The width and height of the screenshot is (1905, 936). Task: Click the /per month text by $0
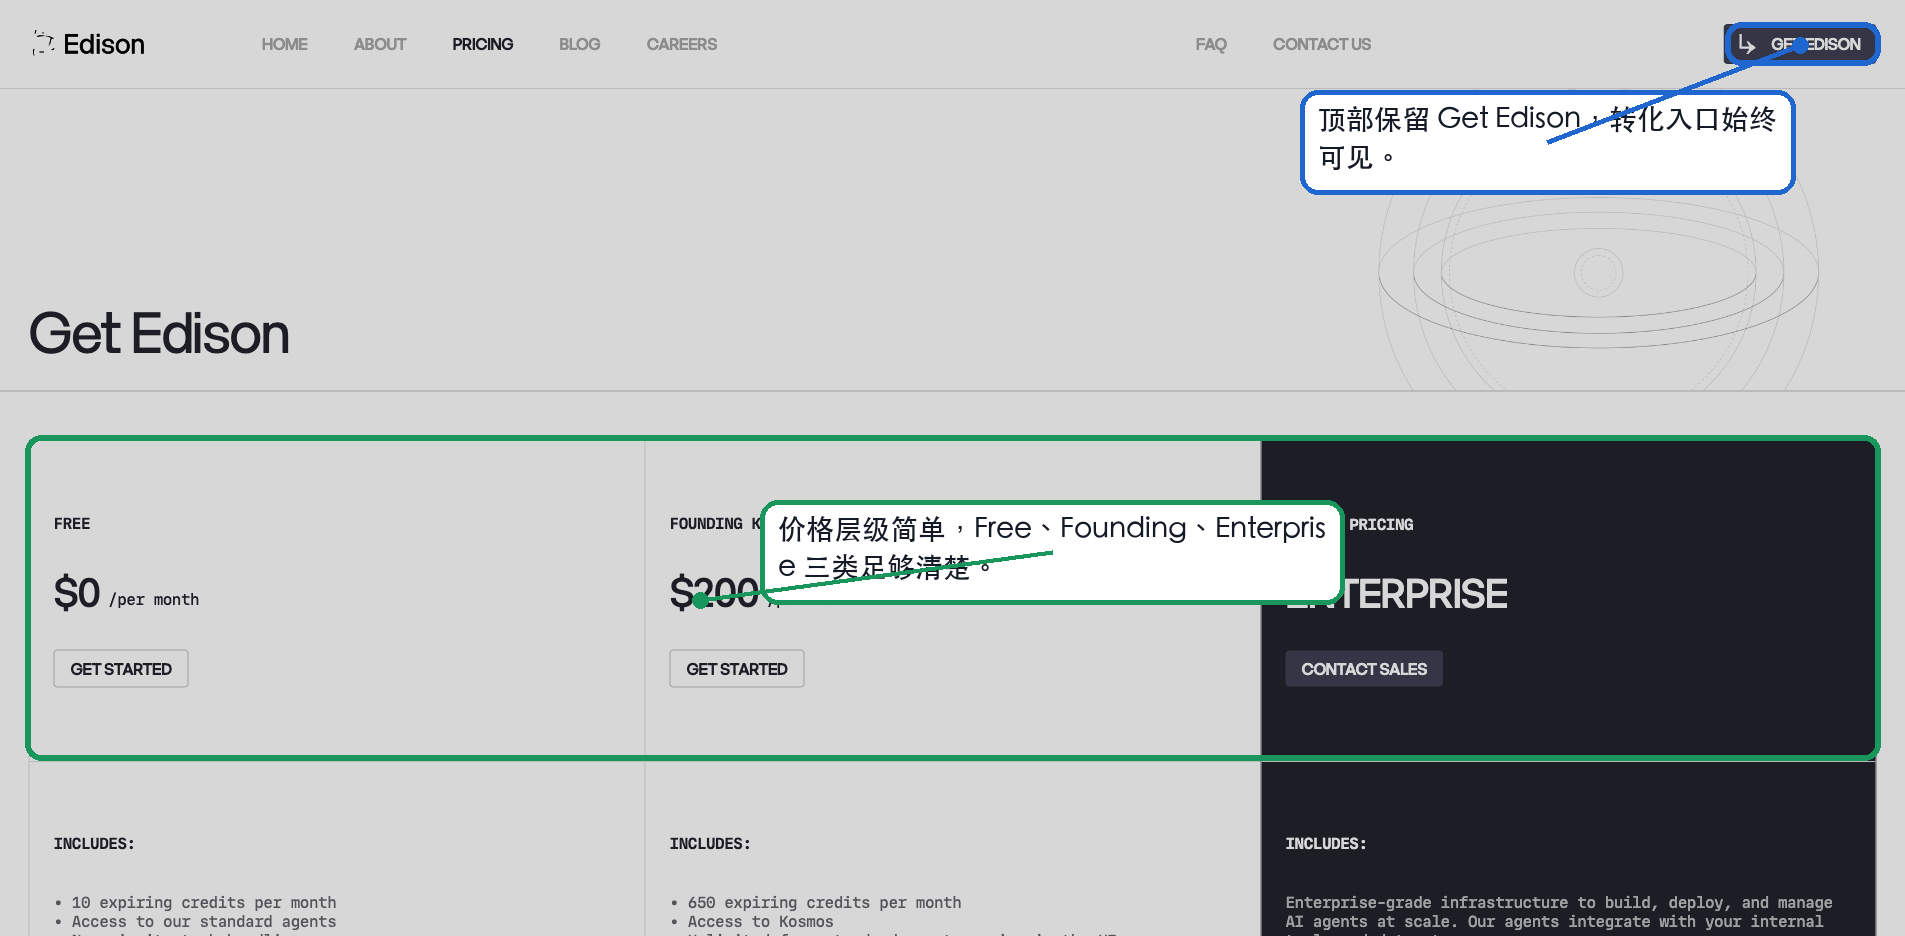point(154,599)
